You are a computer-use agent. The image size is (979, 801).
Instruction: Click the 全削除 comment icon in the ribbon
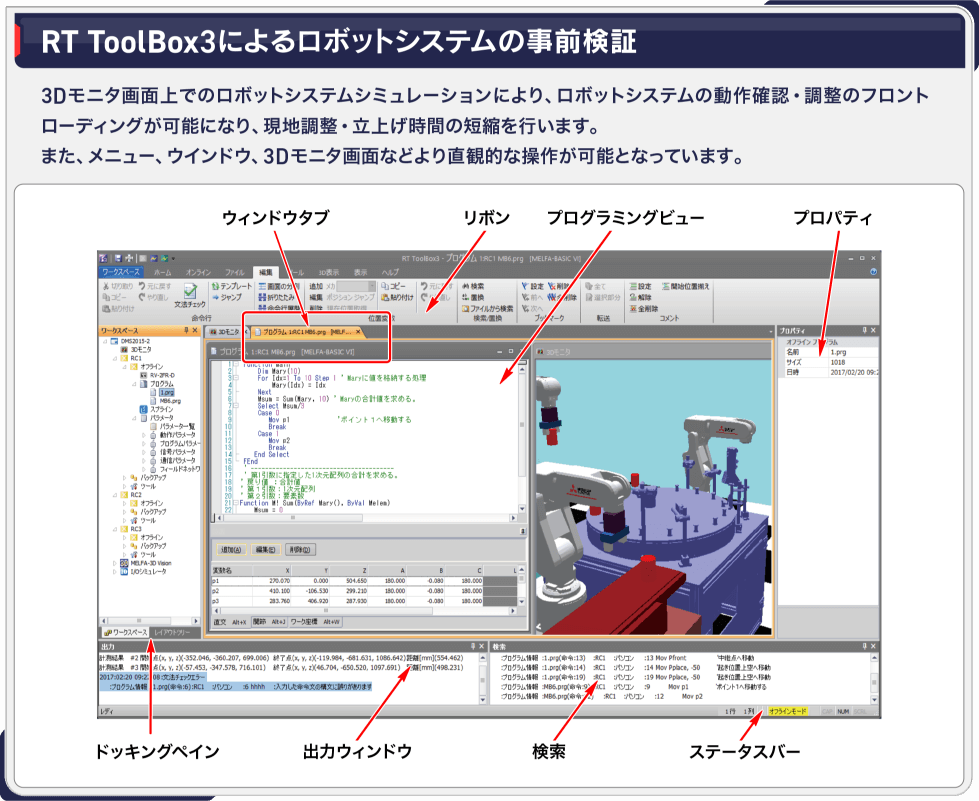point(631,308)
